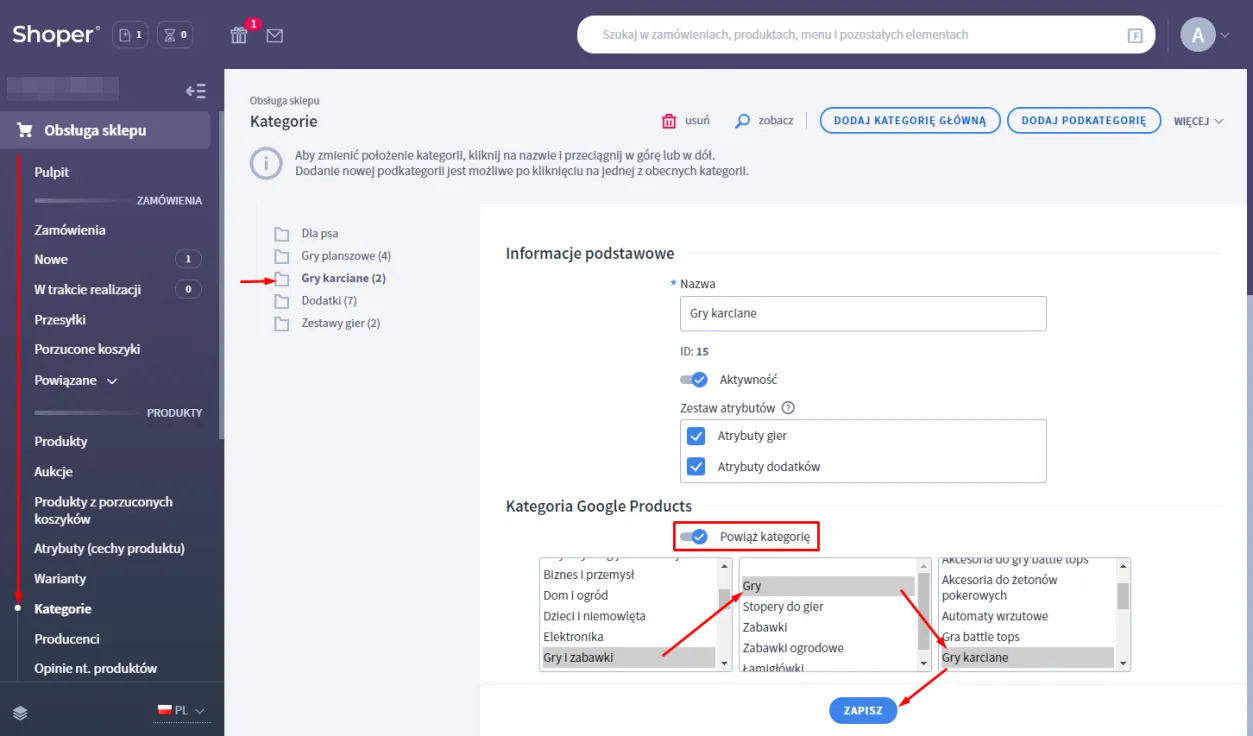This screenshot has width=1253, height=736.
Task: Open Produkty in the sidebar menu
Action: (x=61, y=442)
